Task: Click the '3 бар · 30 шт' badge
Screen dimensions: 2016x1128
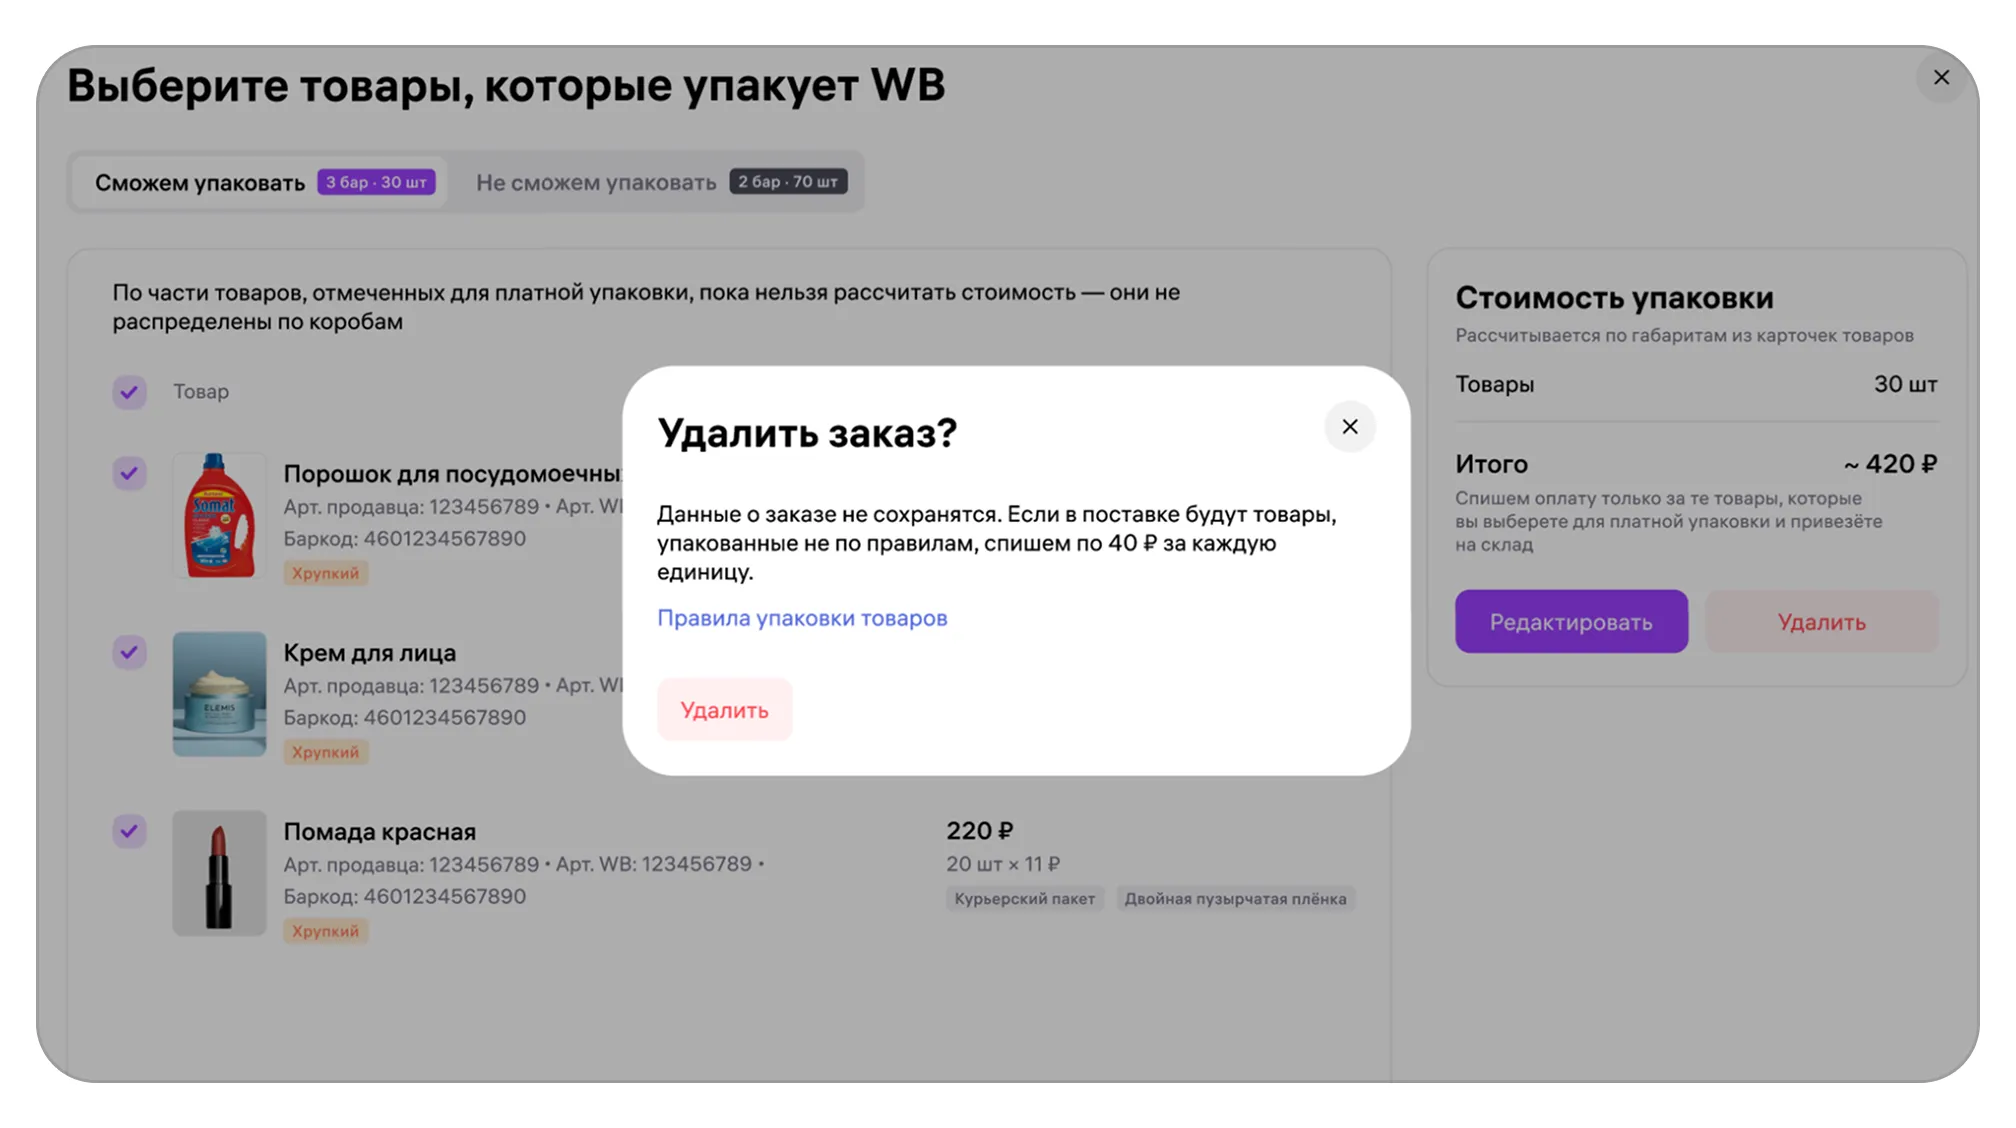Action: (x=376, y=182)
